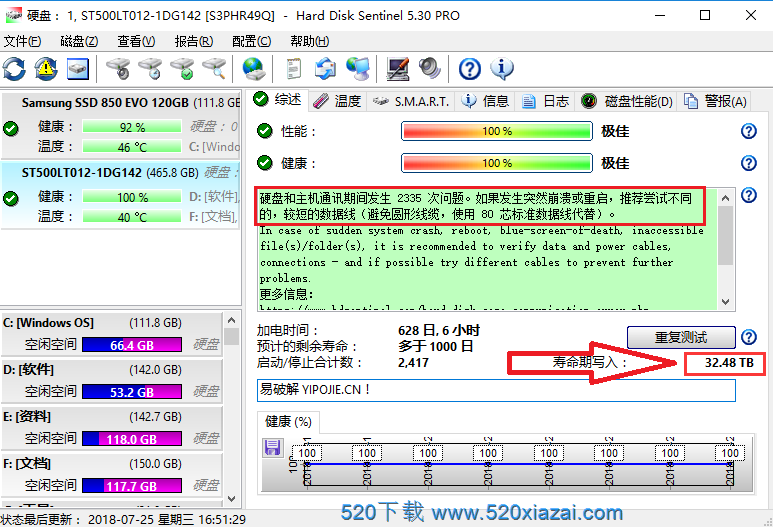Viewport: 773px width, 527px height.
Task: Click the comment field containing YIPOJIE.CN
Action: click(496, 390)
